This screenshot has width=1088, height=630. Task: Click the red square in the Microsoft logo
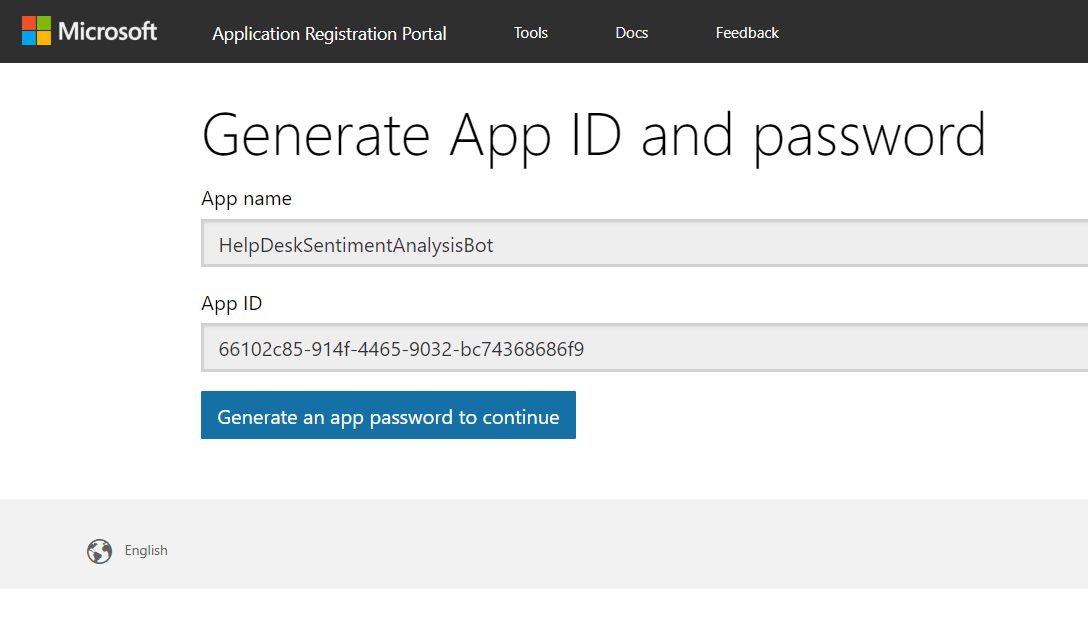29,23
